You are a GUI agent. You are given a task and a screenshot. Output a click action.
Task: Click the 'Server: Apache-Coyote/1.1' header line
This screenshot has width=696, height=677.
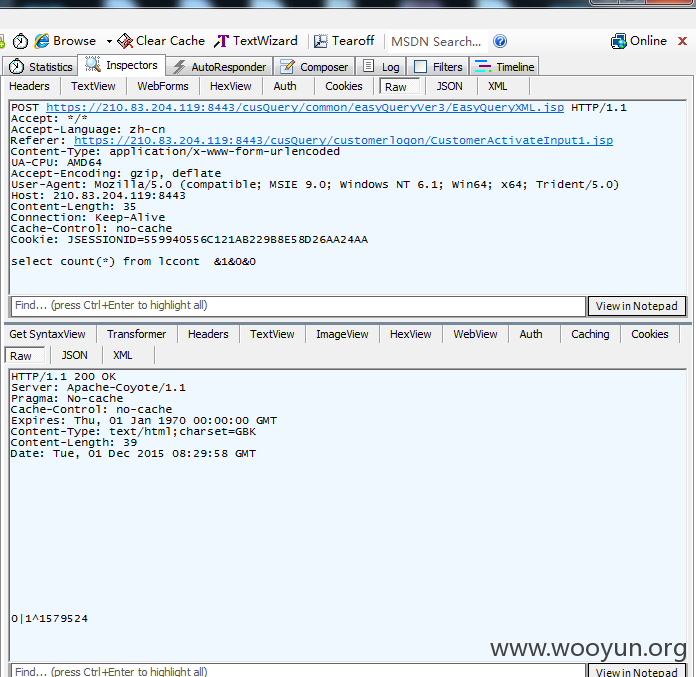coord(98,388)
